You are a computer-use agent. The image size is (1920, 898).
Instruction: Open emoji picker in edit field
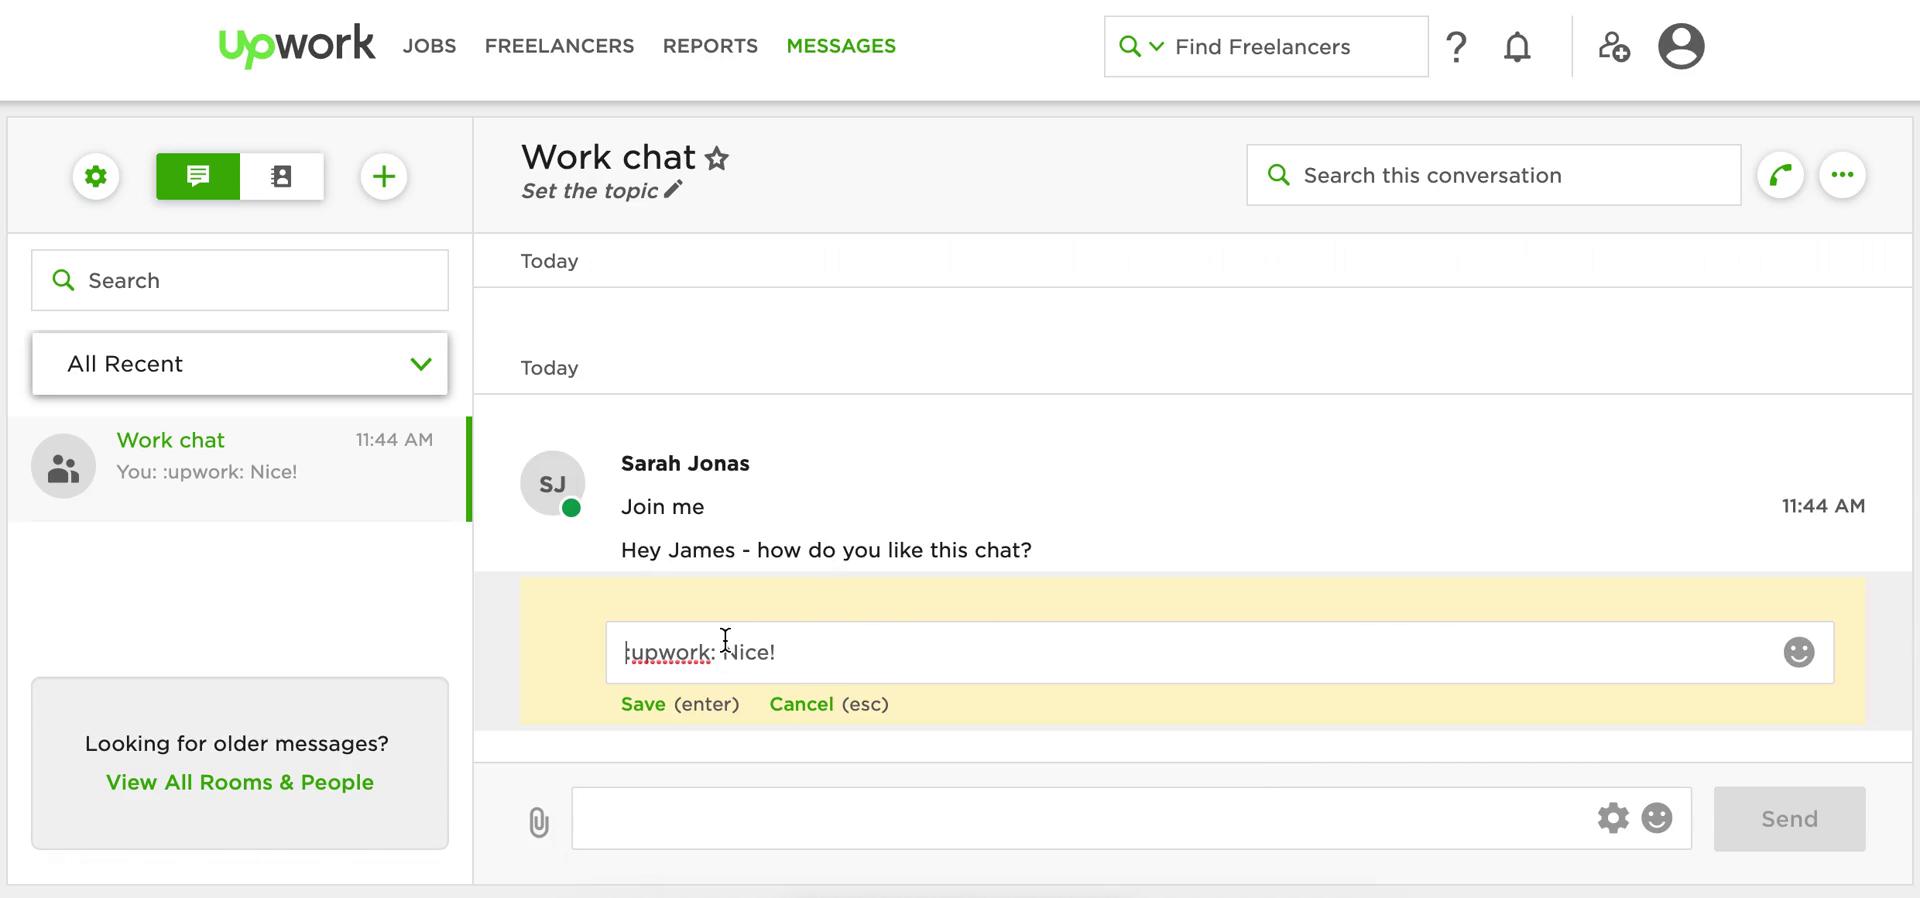[1798, 652]
